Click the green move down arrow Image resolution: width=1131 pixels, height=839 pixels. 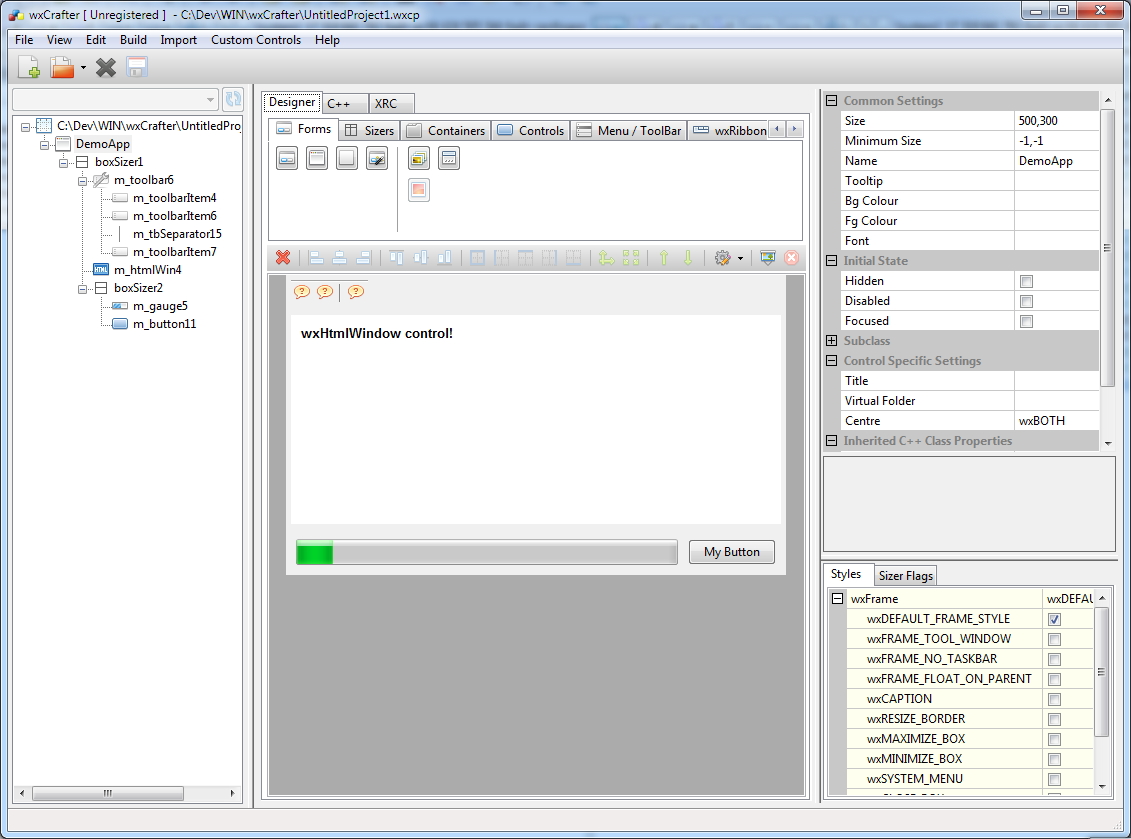coord(688,258)
